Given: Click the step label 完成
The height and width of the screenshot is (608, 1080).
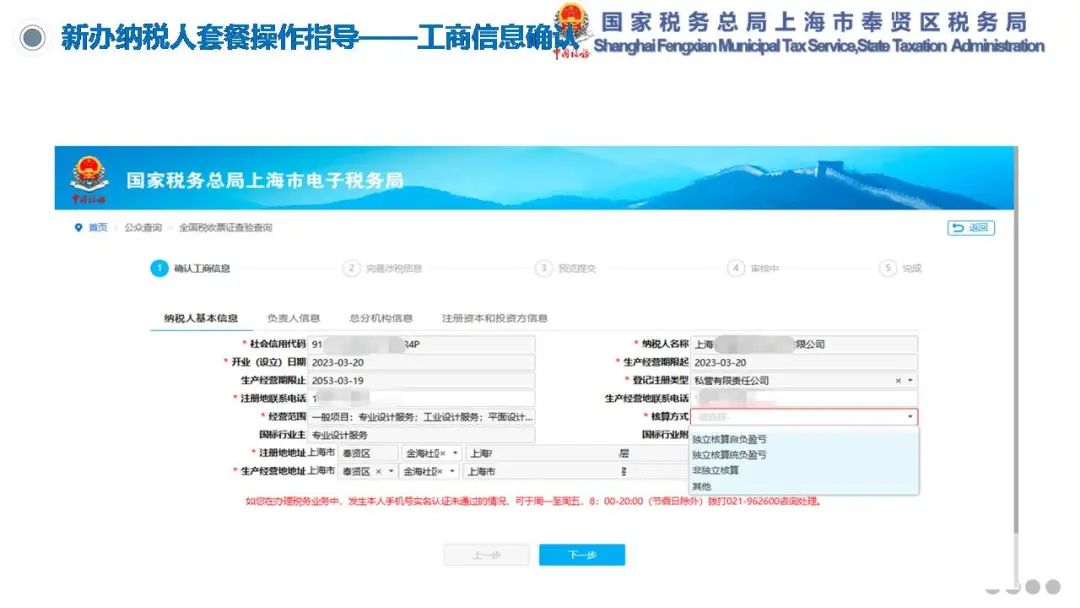Looking at the screenshot, I should 912,269.
